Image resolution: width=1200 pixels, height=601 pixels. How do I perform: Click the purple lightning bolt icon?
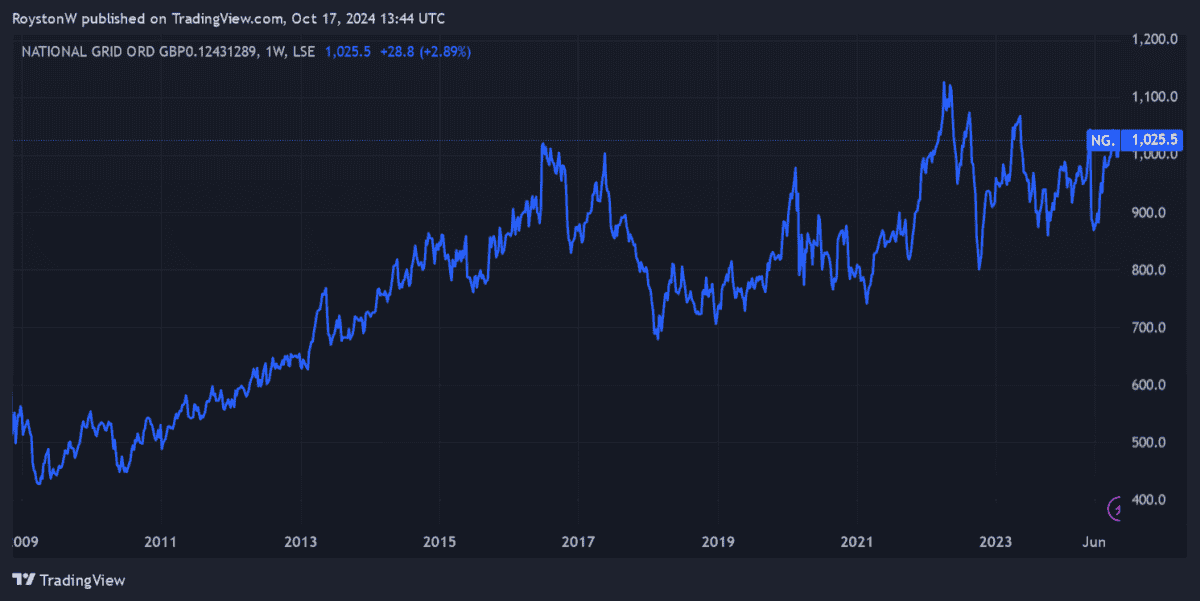[x=1116, y=509]
